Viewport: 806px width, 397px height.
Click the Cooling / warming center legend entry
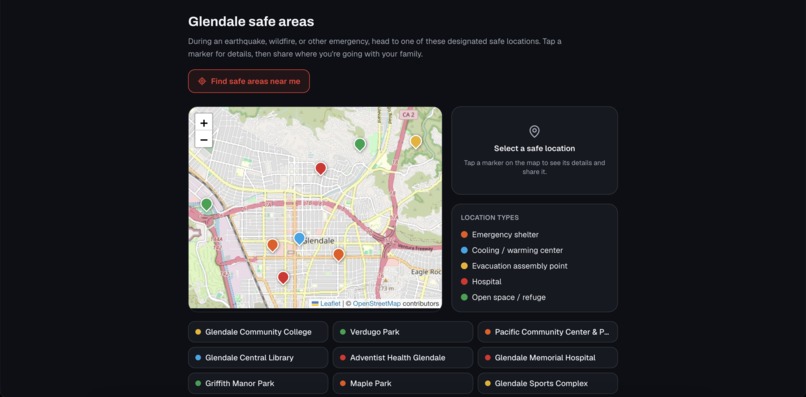point(512,250)
